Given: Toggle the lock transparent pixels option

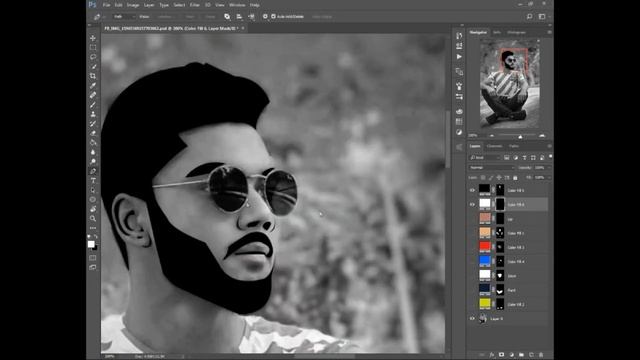Looking at the screenshot, I should (483, 178).
